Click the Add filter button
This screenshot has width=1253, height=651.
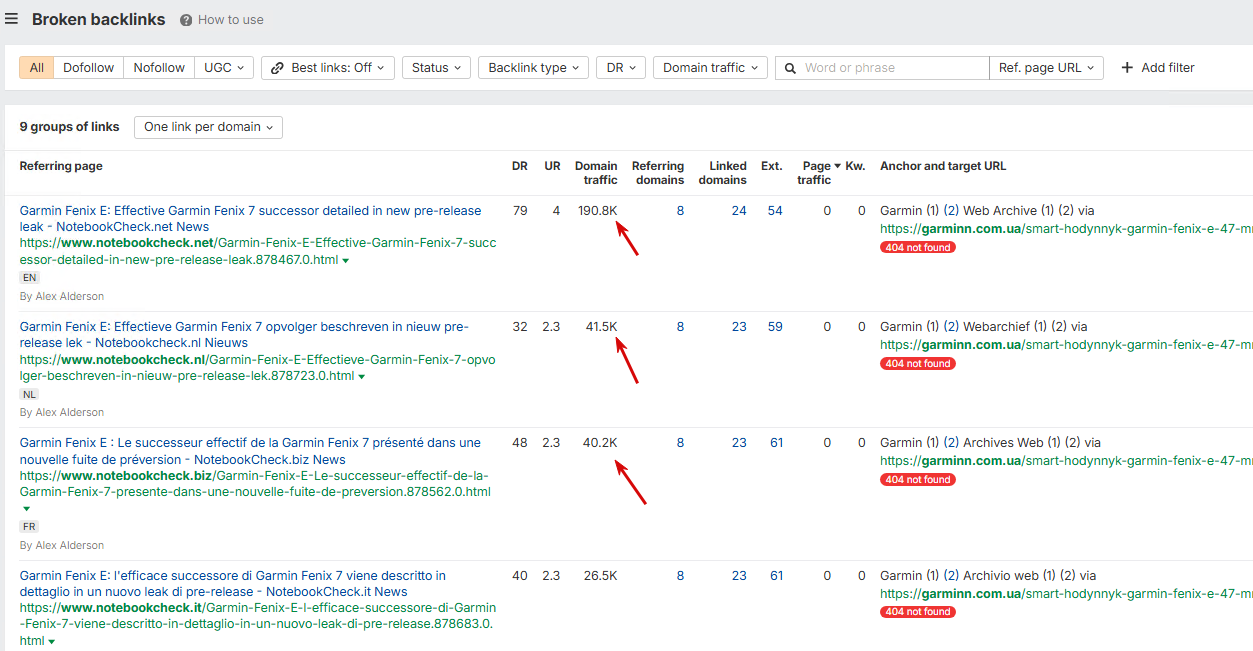[x=1158, y=68]
